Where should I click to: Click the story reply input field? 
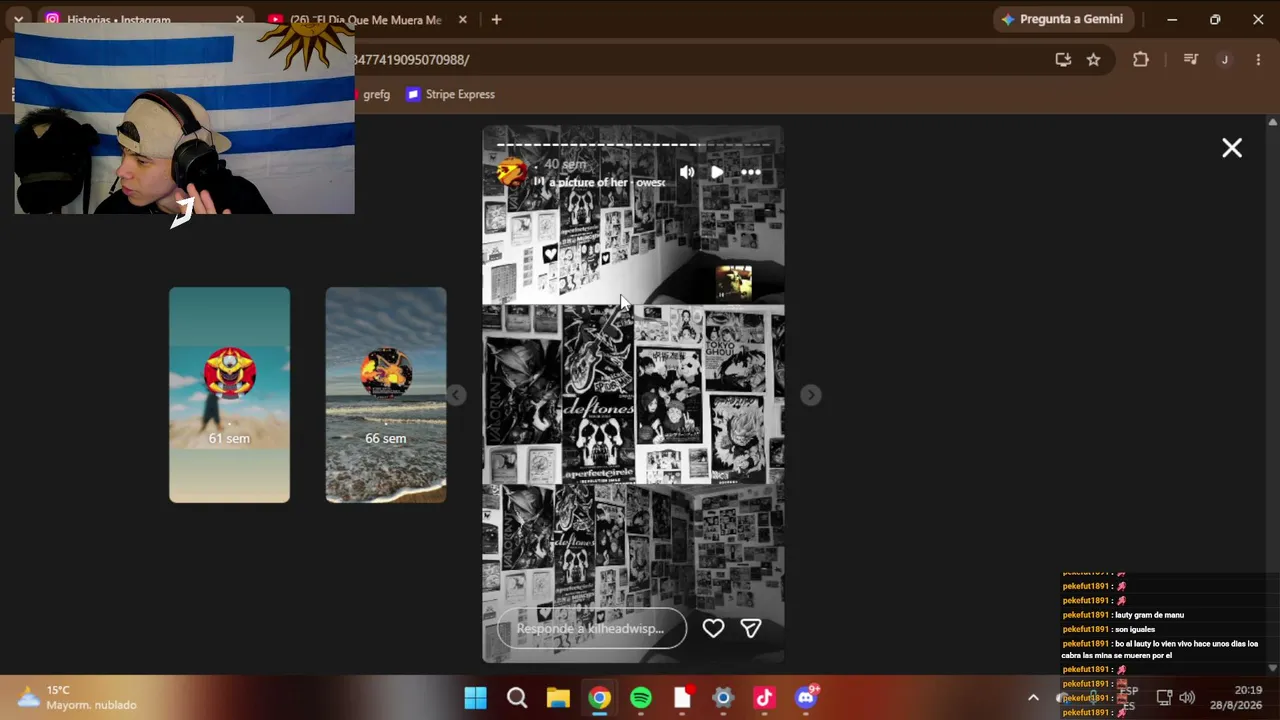click(592, 628)
